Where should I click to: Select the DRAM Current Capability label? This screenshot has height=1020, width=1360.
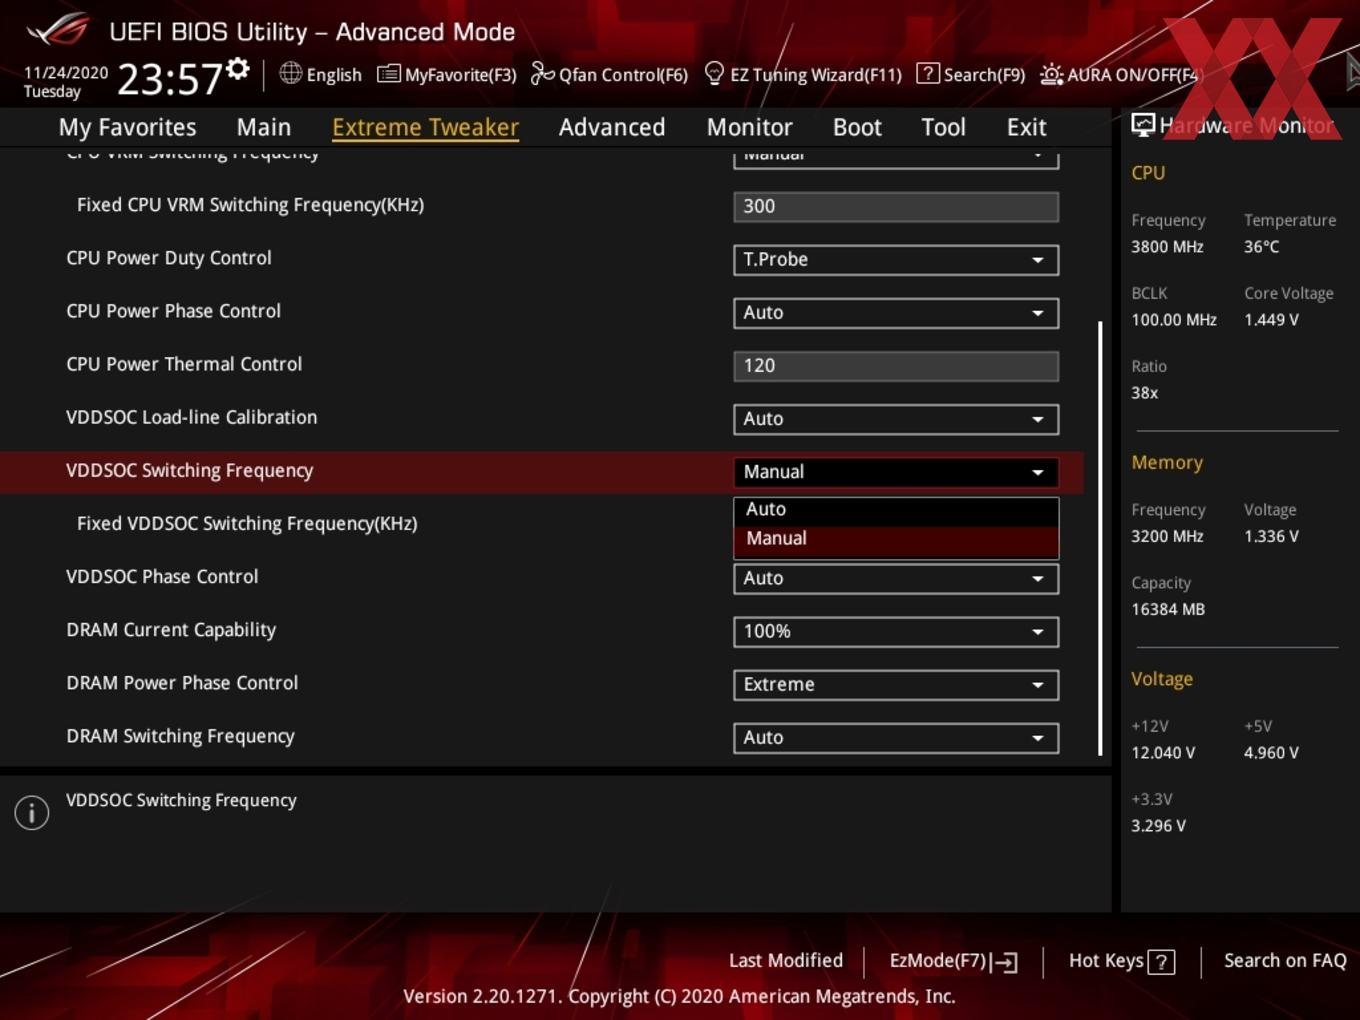point(171,630)
